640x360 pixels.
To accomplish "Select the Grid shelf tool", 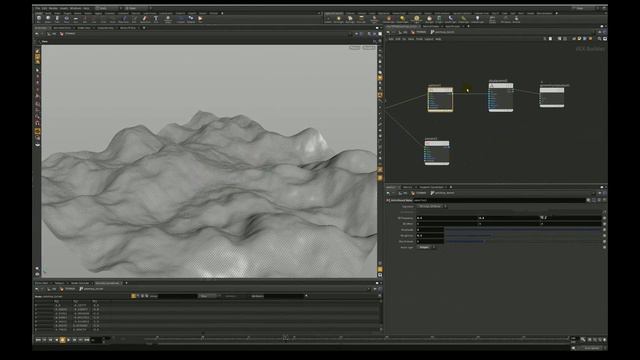I will [76, 19].
